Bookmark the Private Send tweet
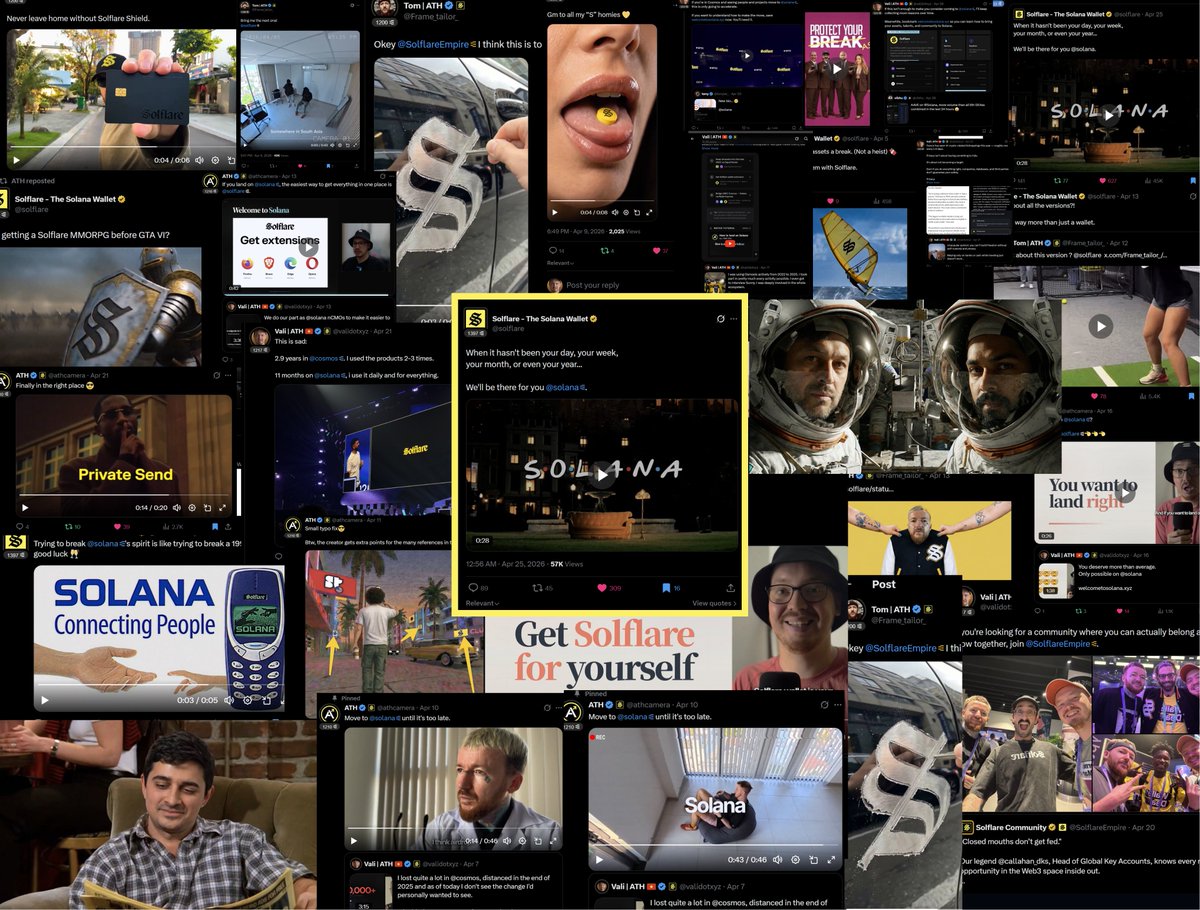Screen dimensions: 1200x910 (x=215, y=526)
